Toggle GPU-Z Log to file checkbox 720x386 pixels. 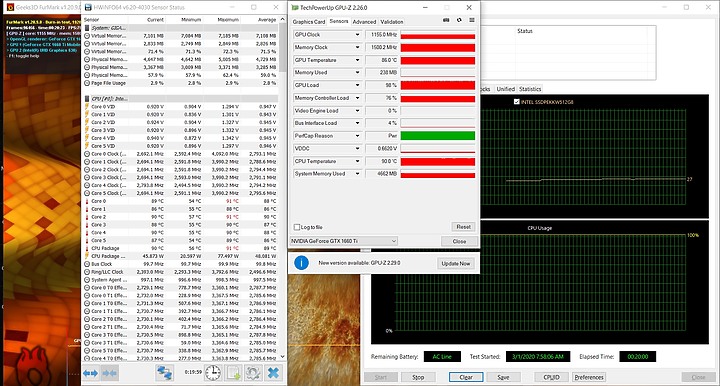tap(297, 227)
